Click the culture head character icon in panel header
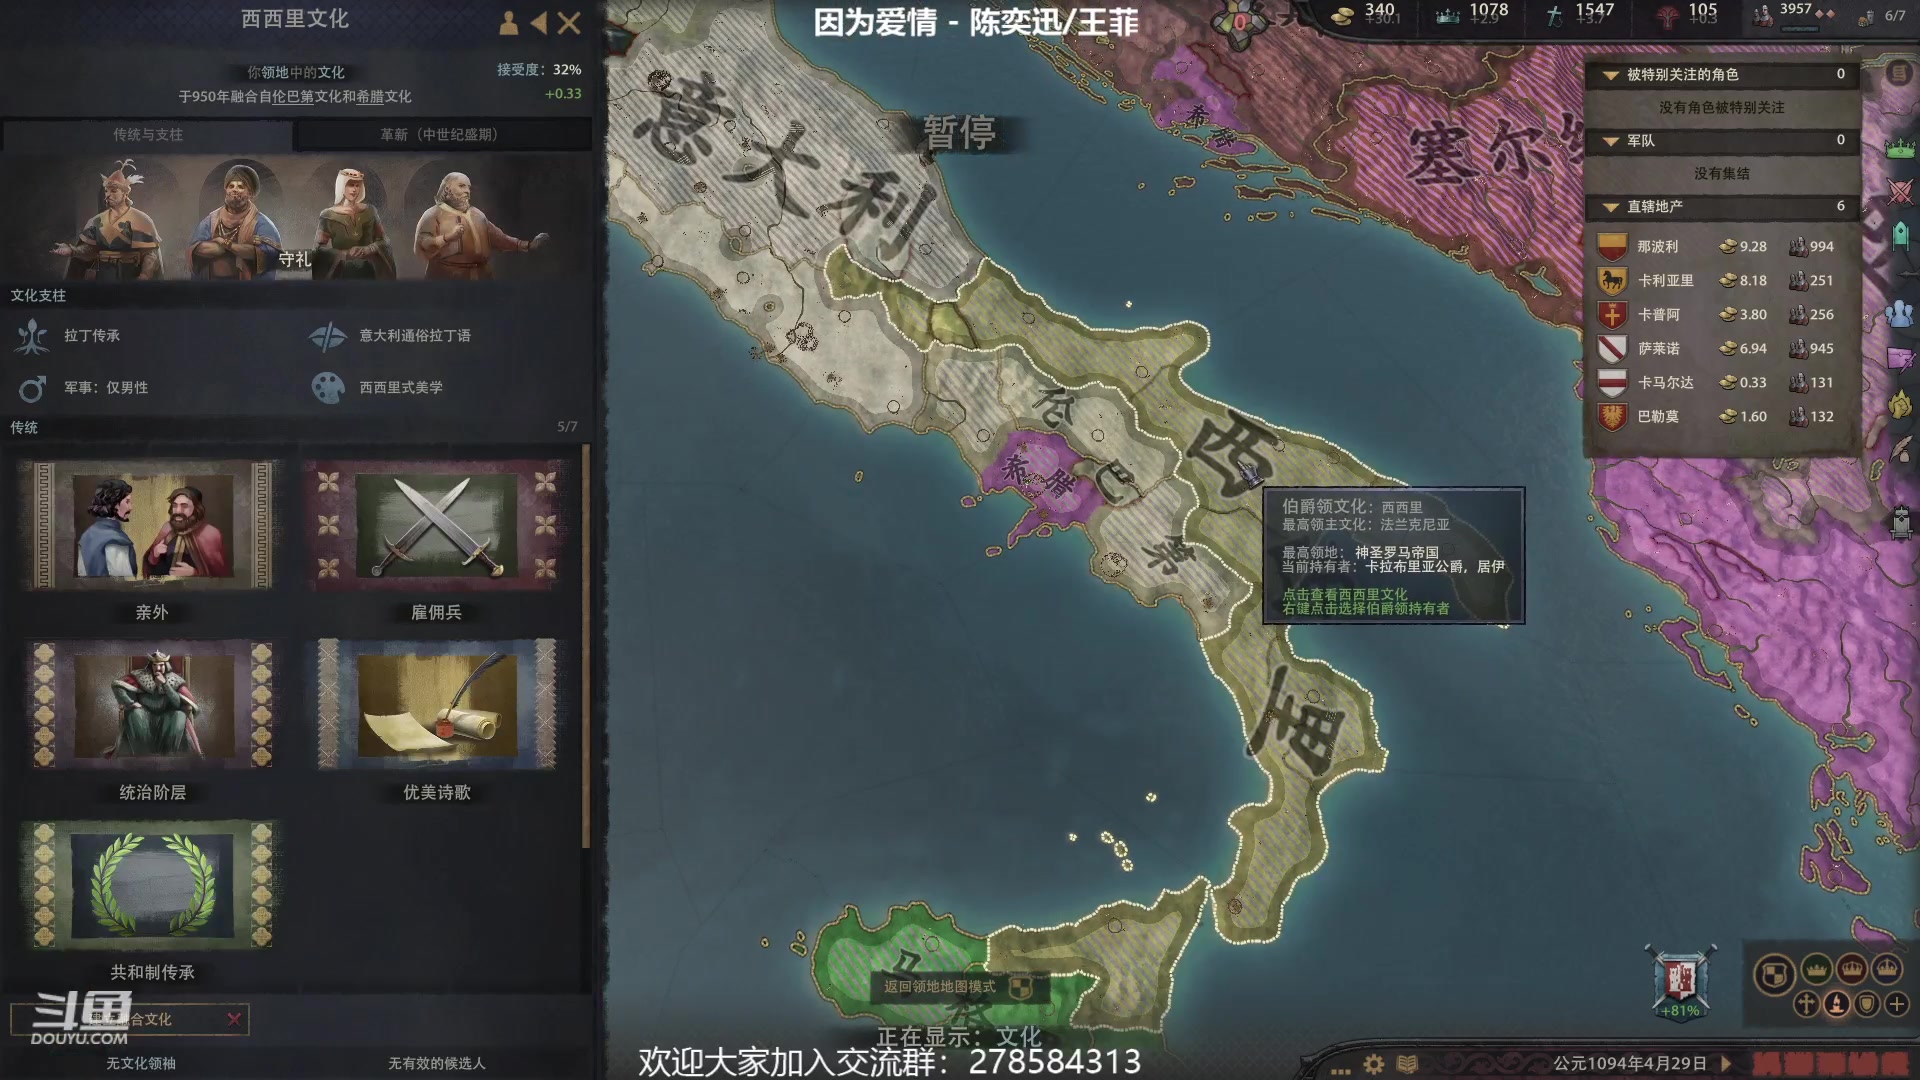 tap(509, 23)
